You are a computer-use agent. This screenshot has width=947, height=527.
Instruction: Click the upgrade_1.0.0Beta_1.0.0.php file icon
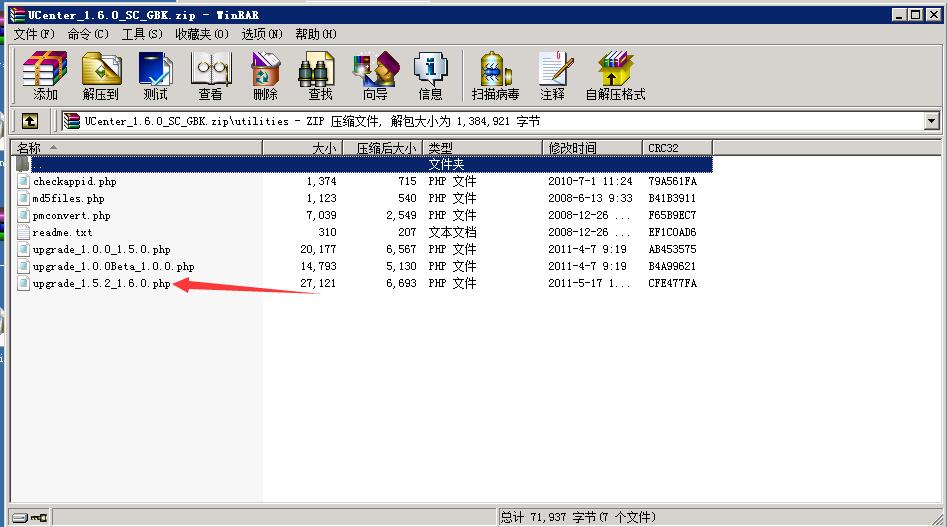23,266
